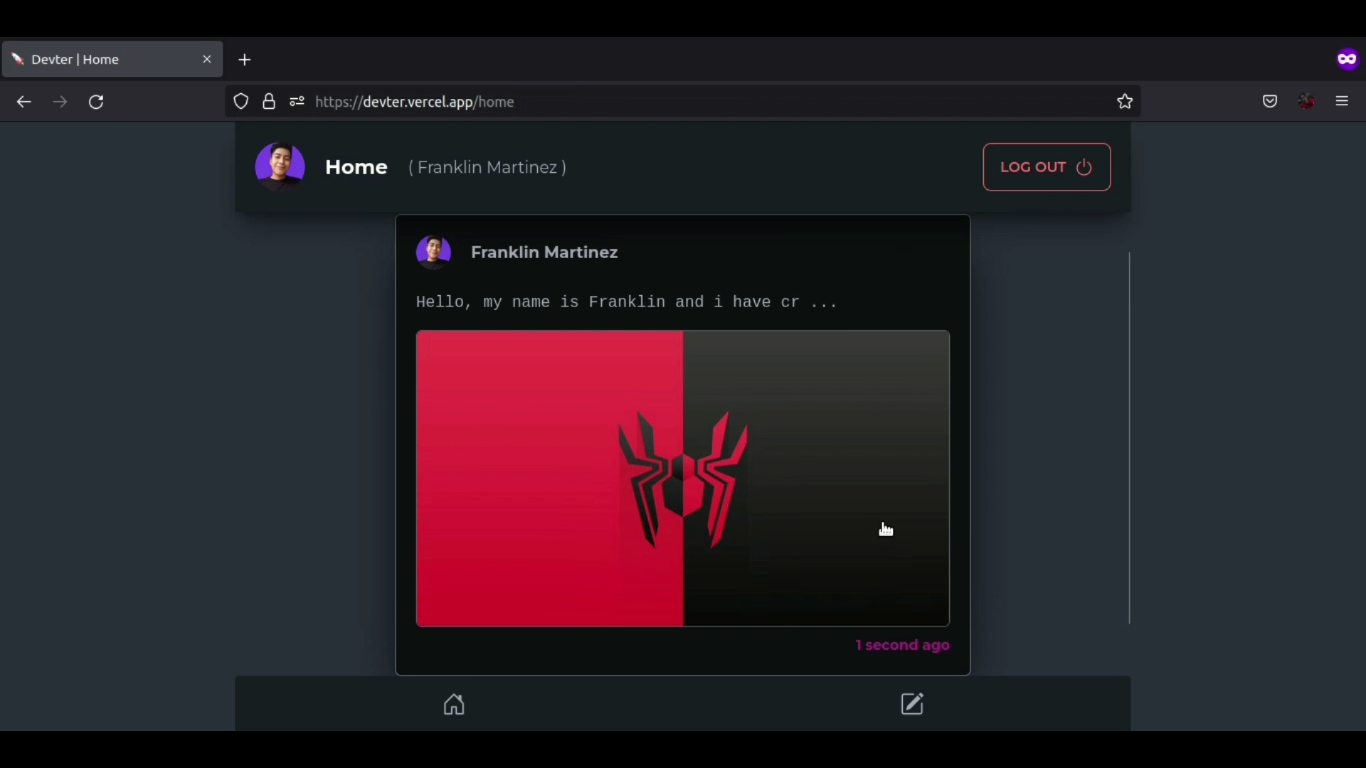The image size is (1366, 768).
Task: Open a new browser tab
Action: (x=244, y=60)
